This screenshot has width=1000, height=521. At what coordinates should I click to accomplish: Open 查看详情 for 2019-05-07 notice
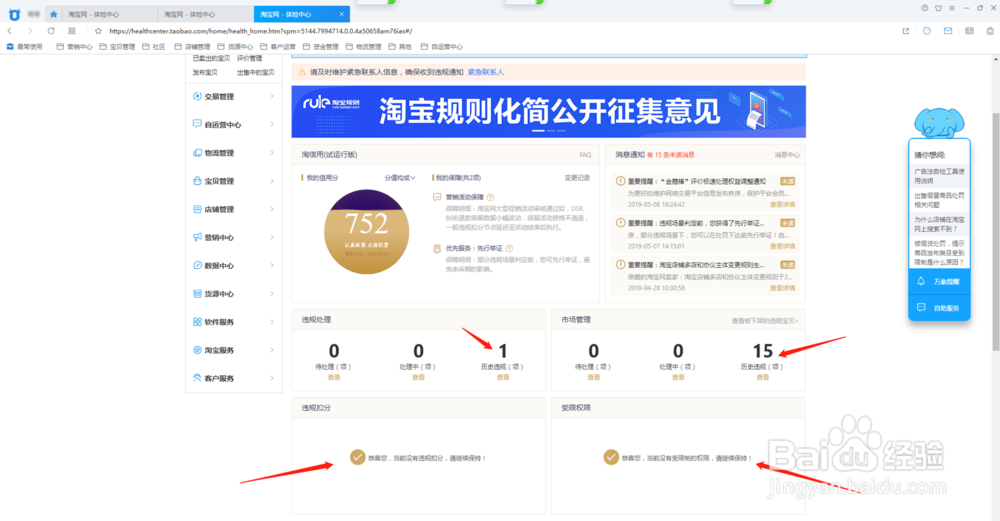click(783, 246)
